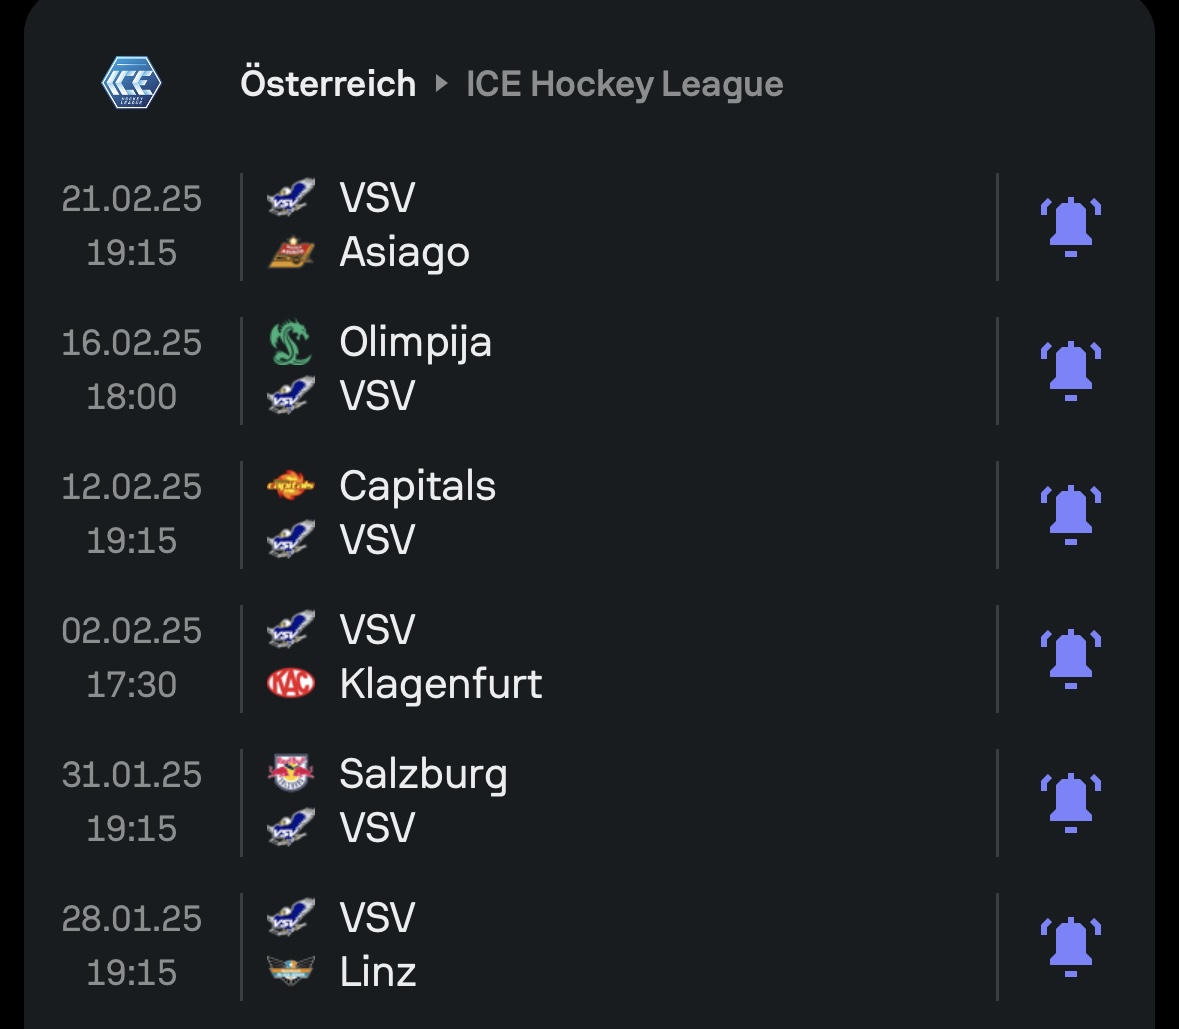Open ICE Hockey League breadcrumb link

(624, 84)
